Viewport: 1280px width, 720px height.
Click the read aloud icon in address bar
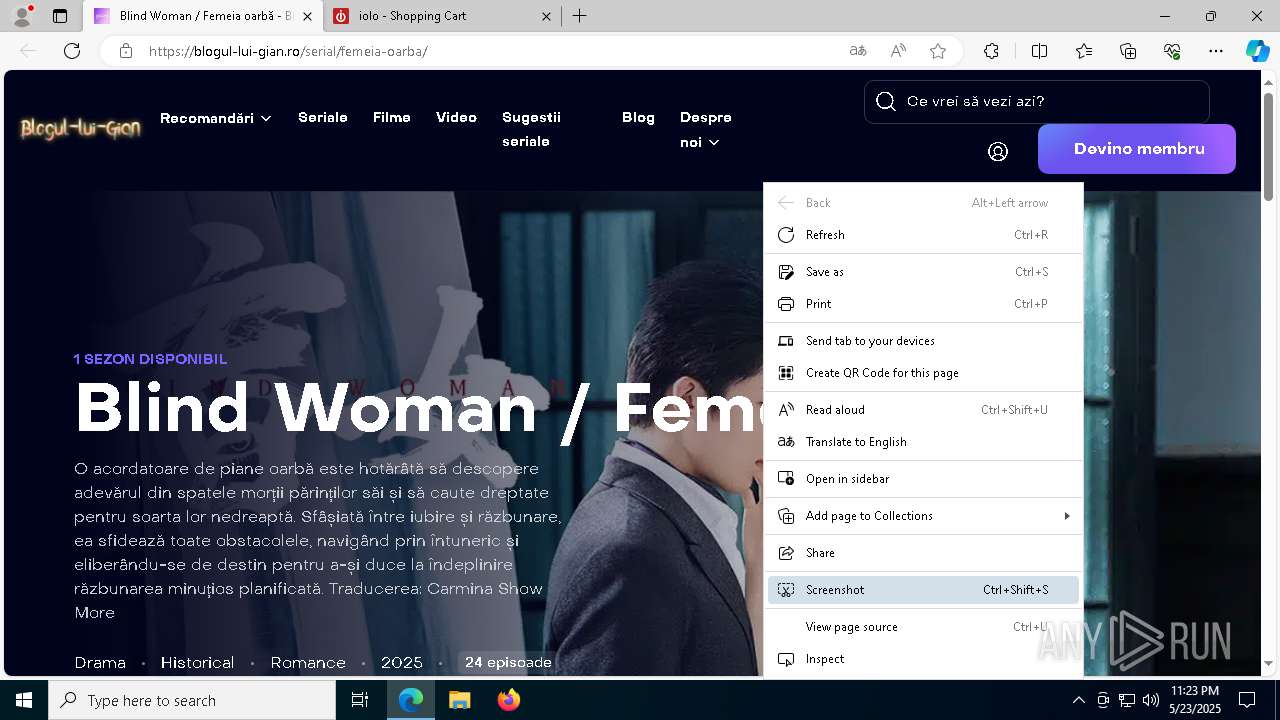(898, 51)
